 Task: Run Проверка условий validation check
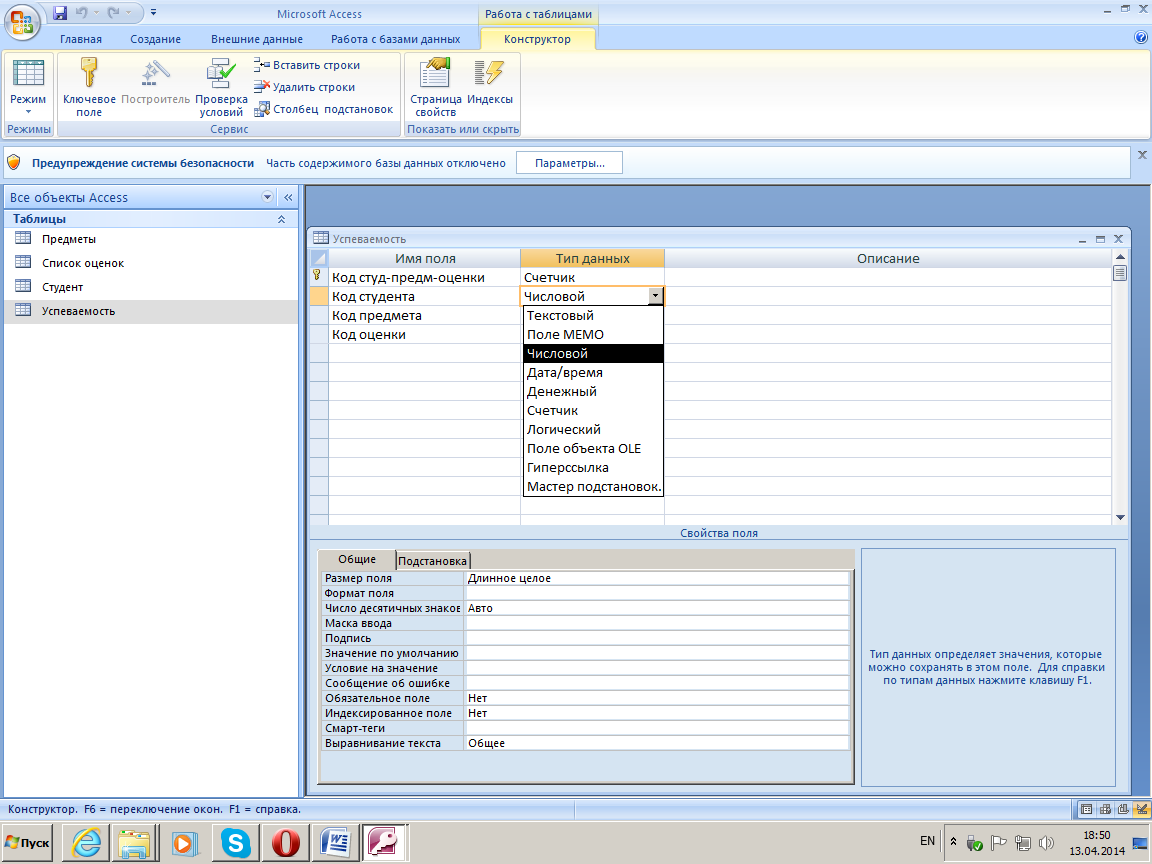[x=221, y=87]
